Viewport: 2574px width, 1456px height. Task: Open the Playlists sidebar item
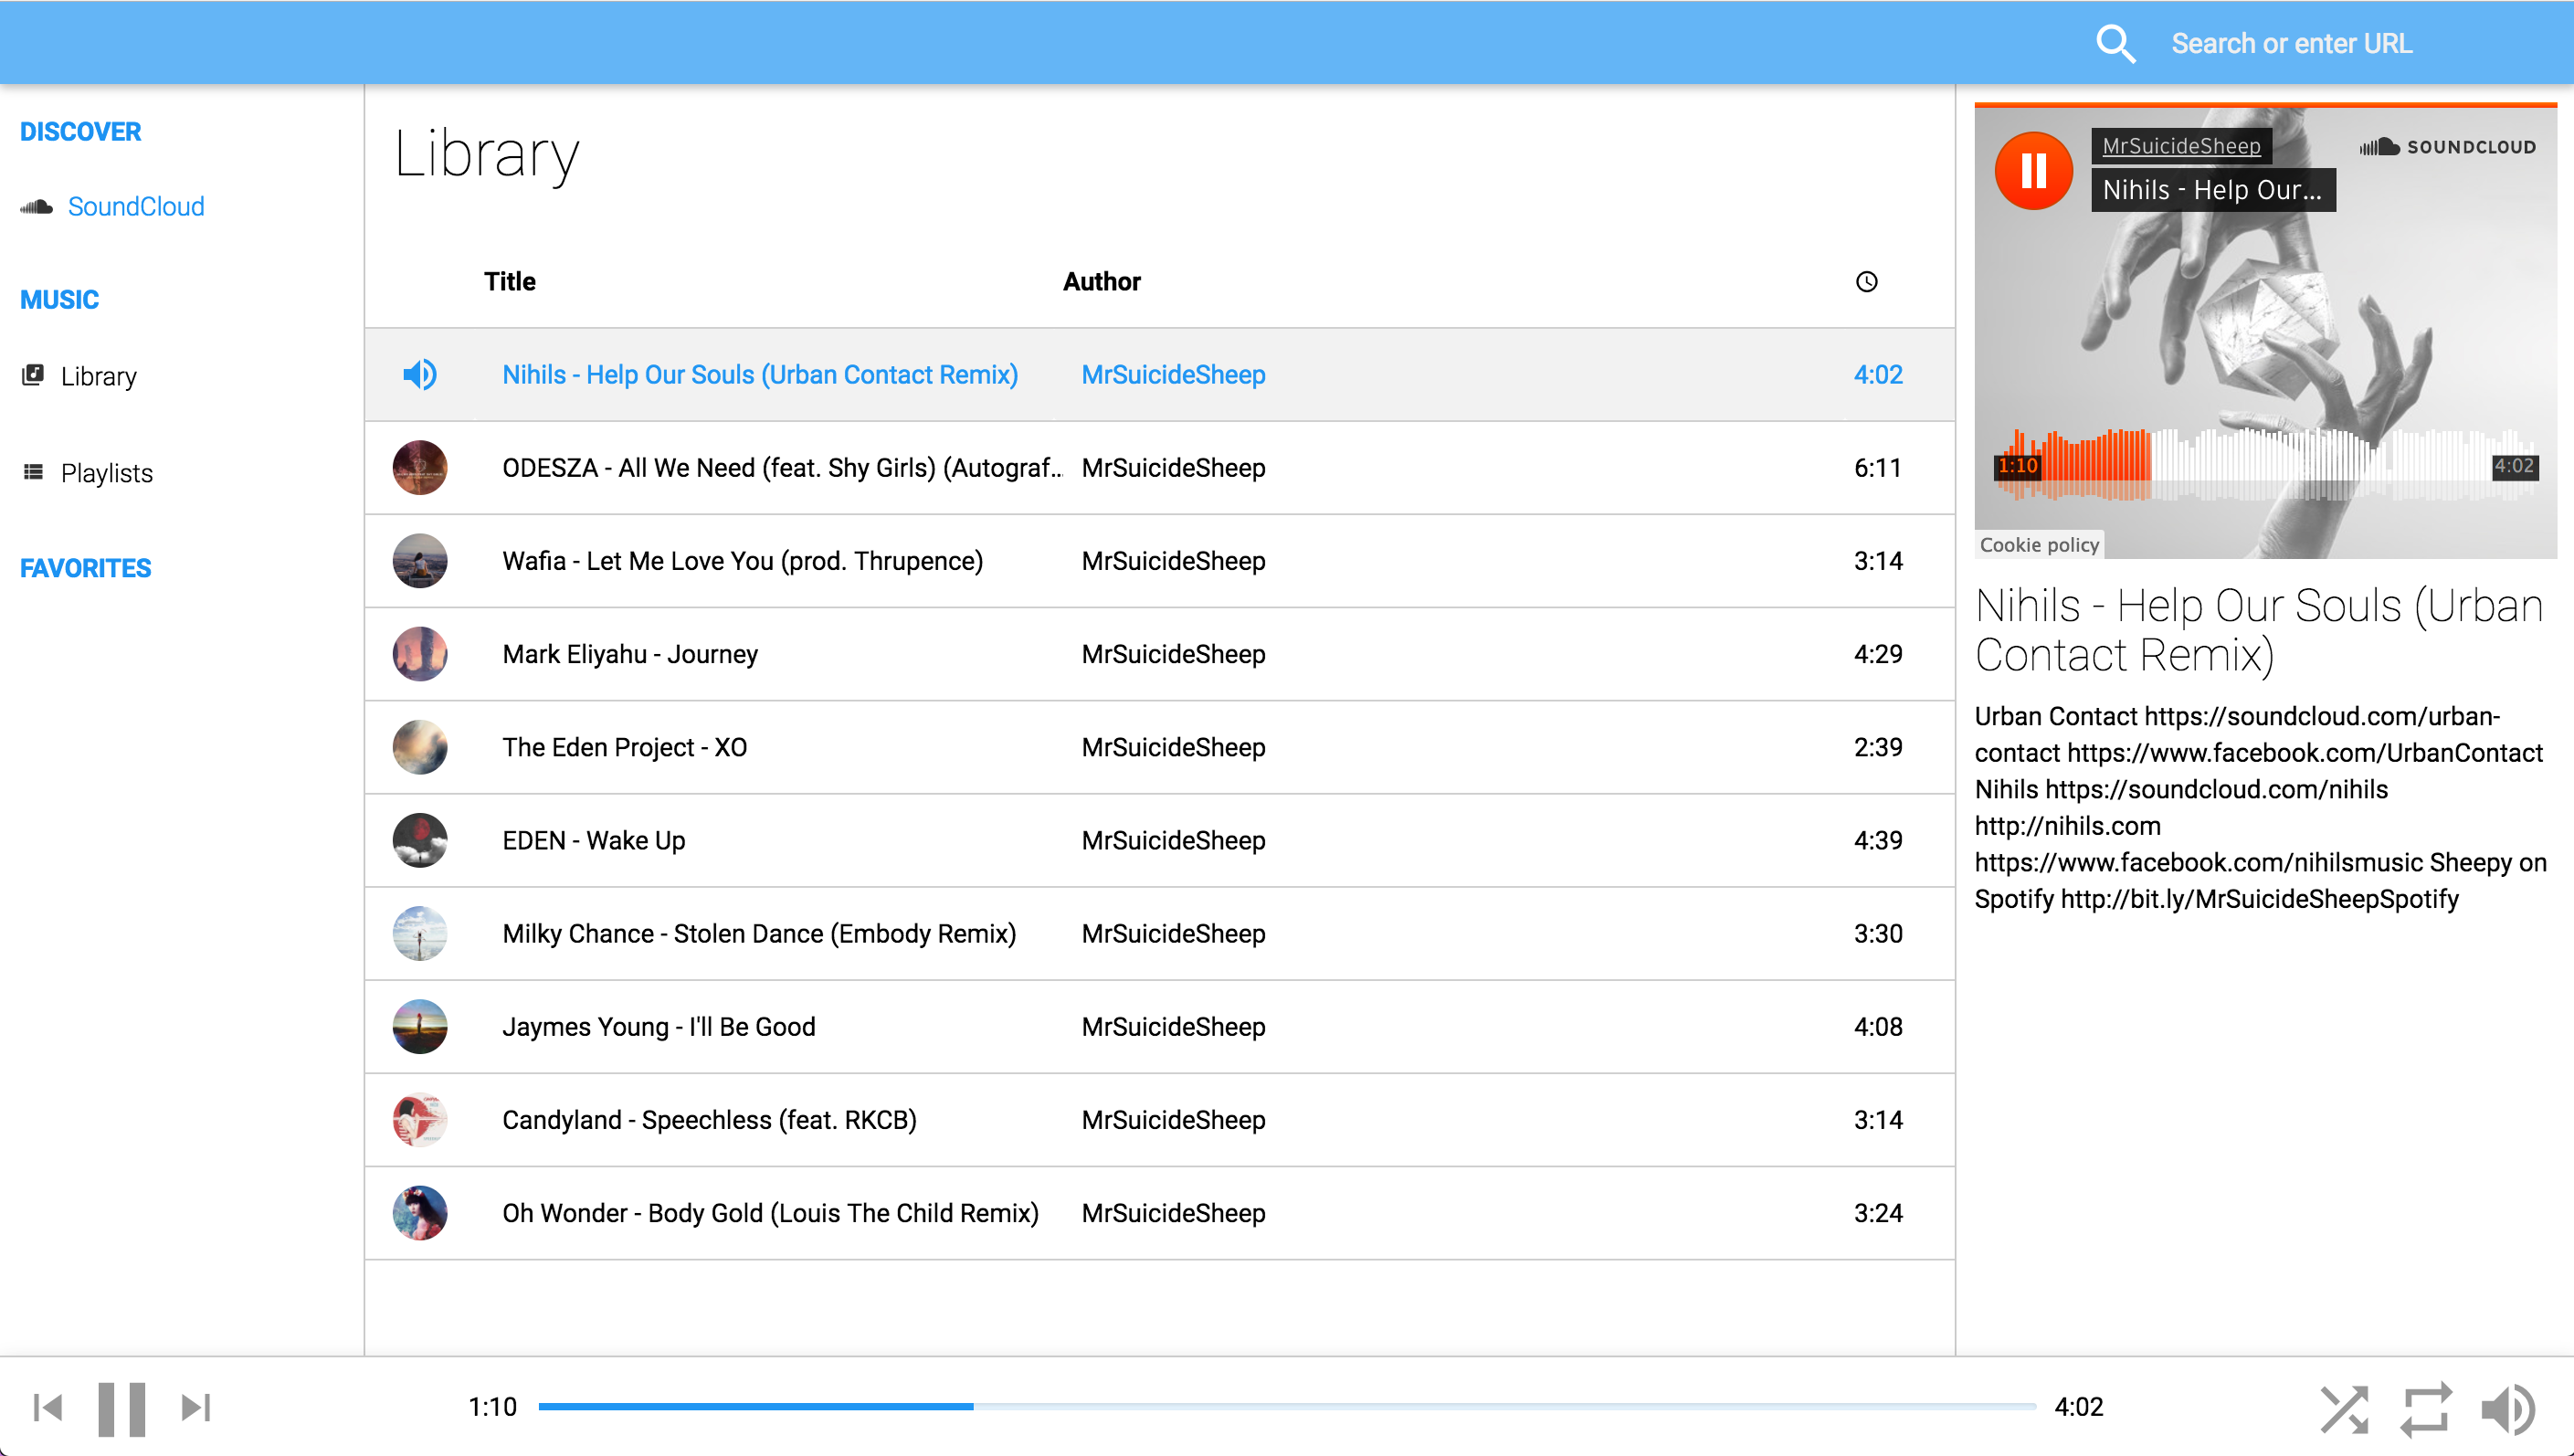click(107, 472)
